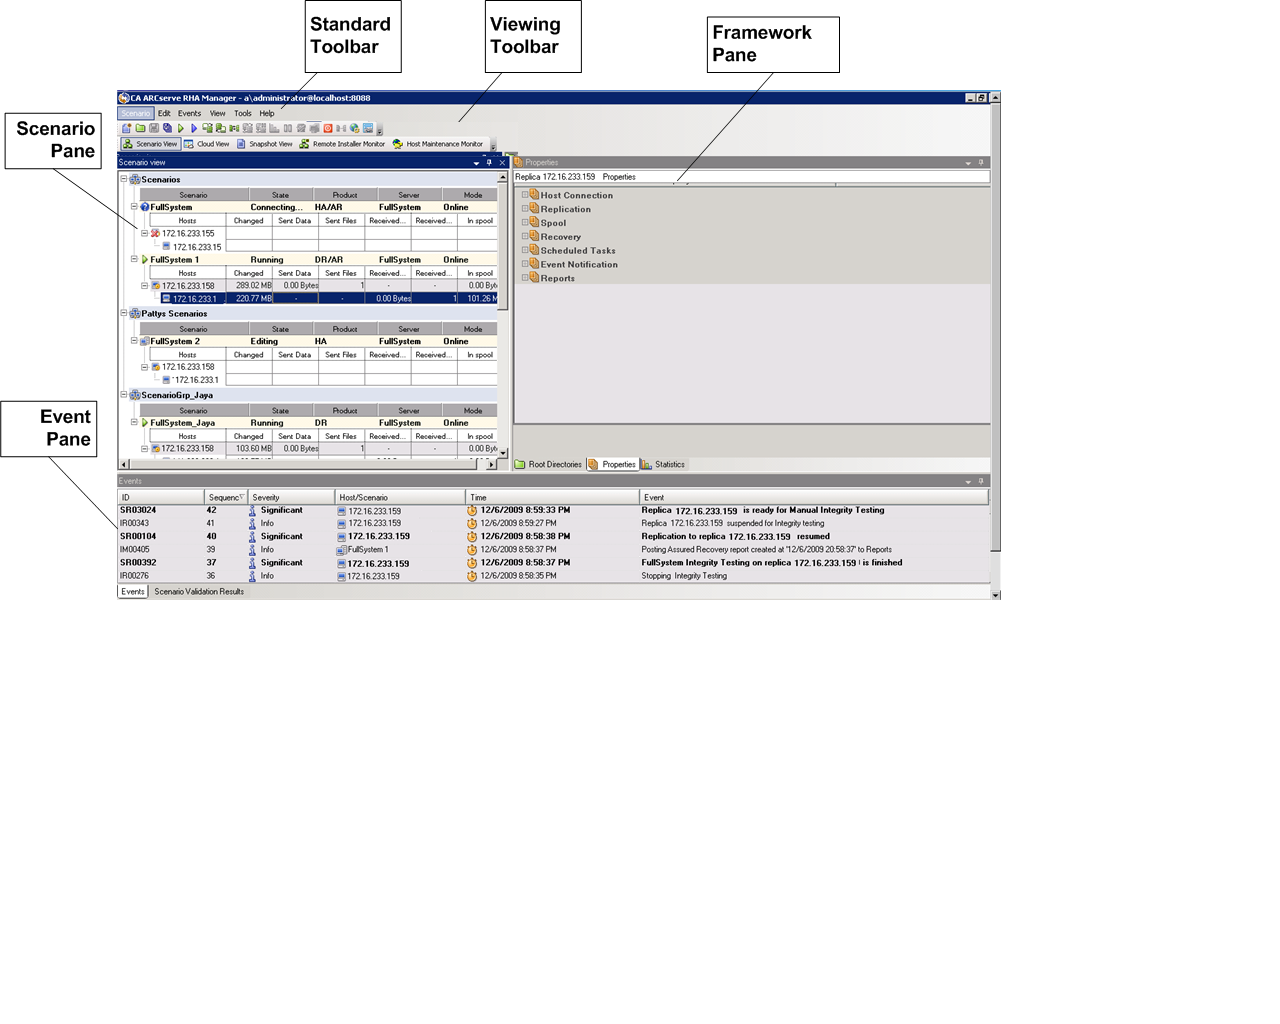Expand the Replication properties
This screenshot has height=1024, width=1280.
tap(524, 209)
